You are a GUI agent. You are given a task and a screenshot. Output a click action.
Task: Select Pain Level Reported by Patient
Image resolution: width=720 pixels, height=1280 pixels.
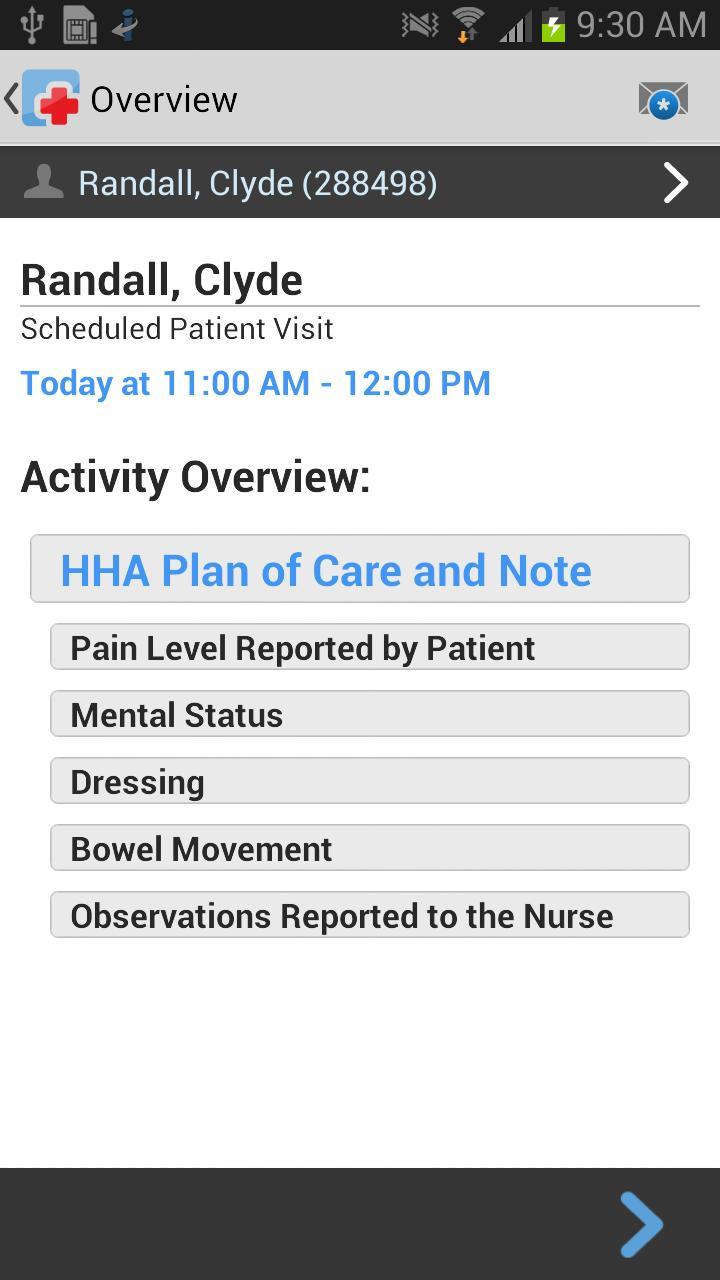pos(369,647)
